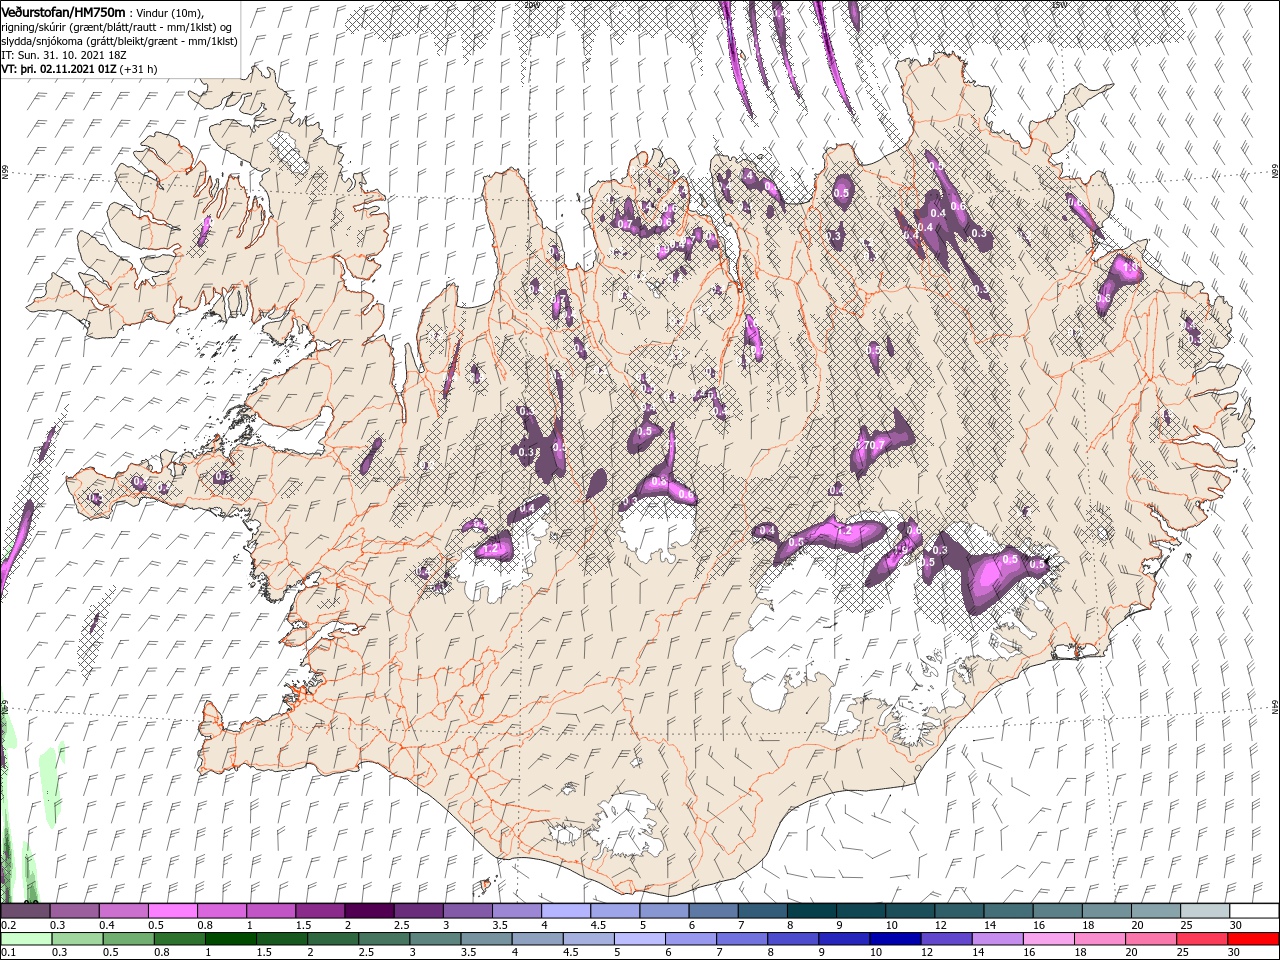Click the 0.38 snowfall value on the map
Image resolution: width=1280 pixels, height=960 pixels.
[x=530, y=452]
